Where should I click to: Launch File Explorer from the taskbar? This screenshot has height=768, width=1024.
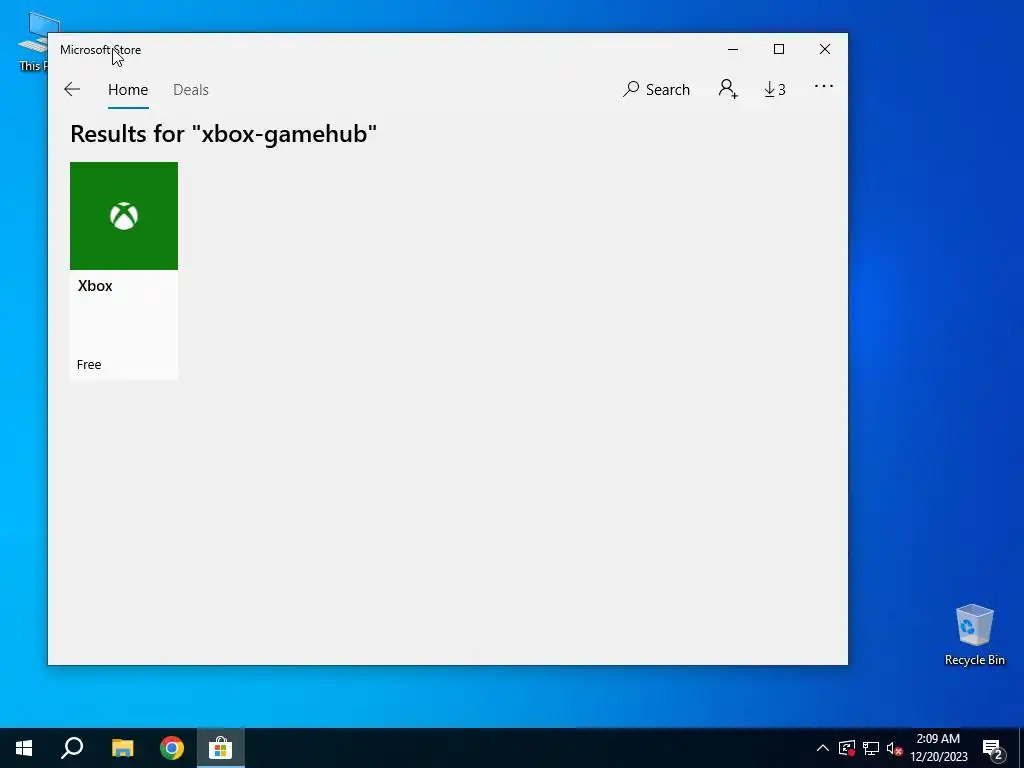tap(122, 748)
